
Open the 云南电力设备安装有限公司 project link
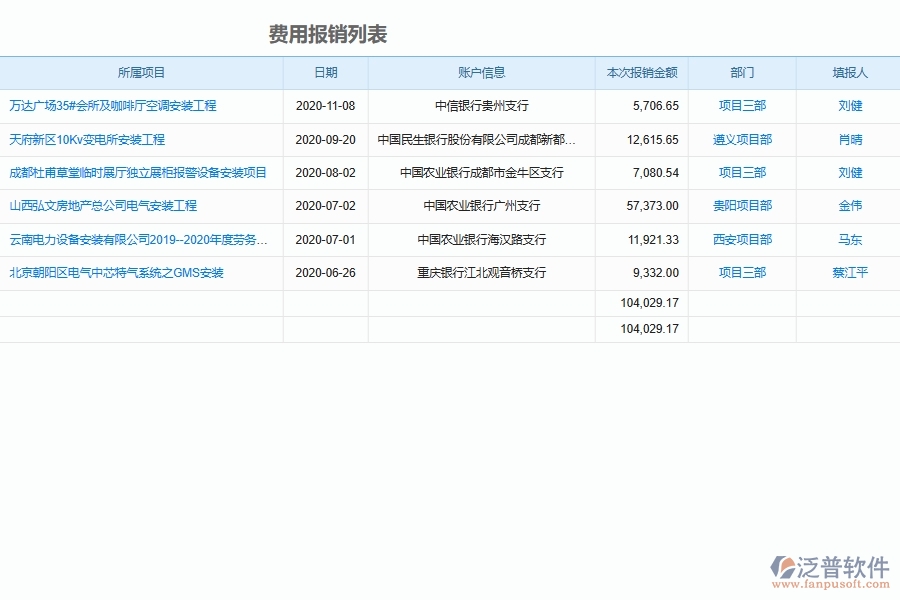[x=133, y=239]
